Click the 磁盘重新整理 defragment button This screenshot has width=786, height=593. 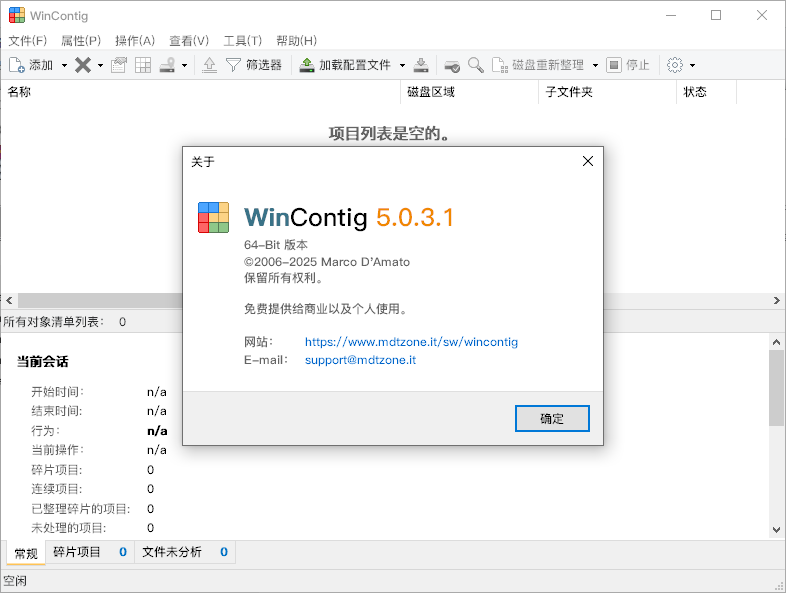click(x=538, y=65)
